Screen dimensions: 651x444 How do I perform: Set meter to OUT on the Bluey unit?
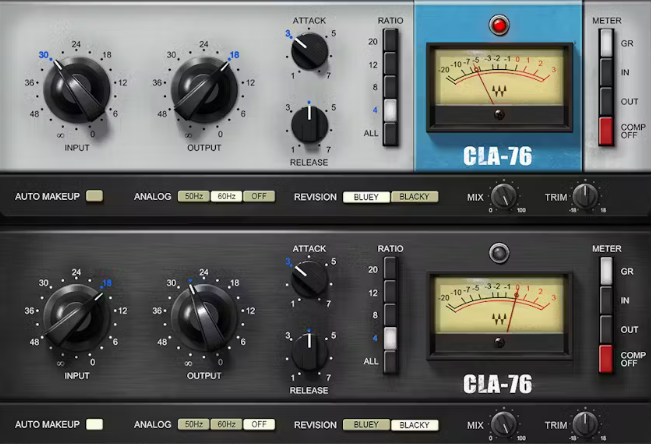coord(606,101)
